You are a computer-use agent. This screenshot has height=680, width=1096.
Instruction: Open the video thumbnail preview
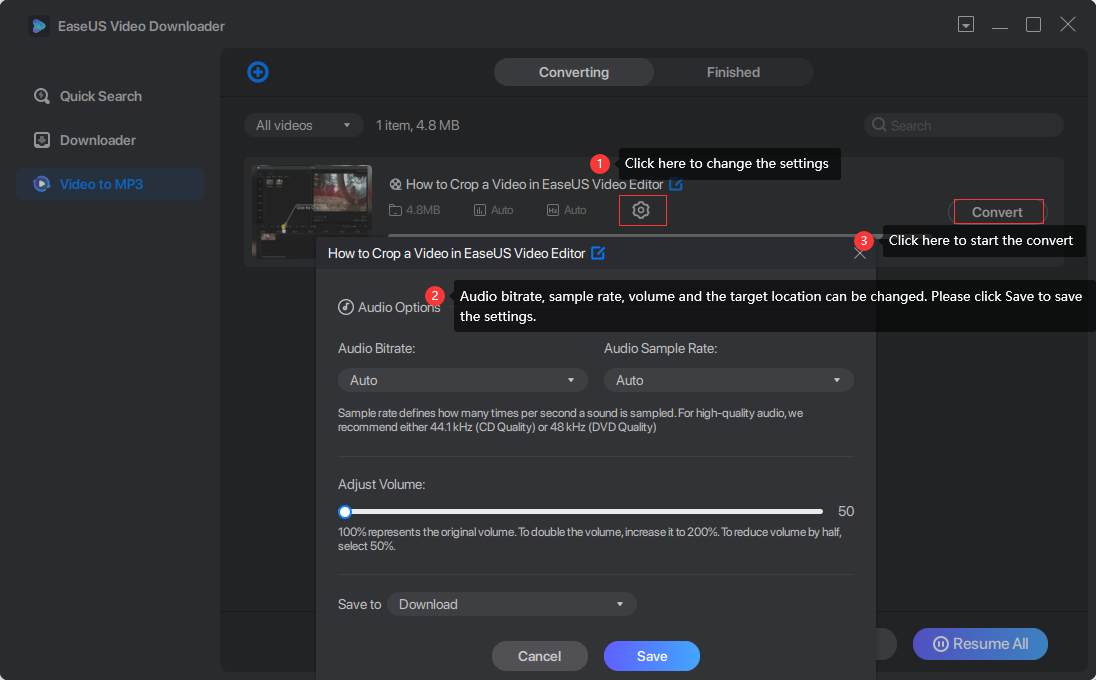312,212
